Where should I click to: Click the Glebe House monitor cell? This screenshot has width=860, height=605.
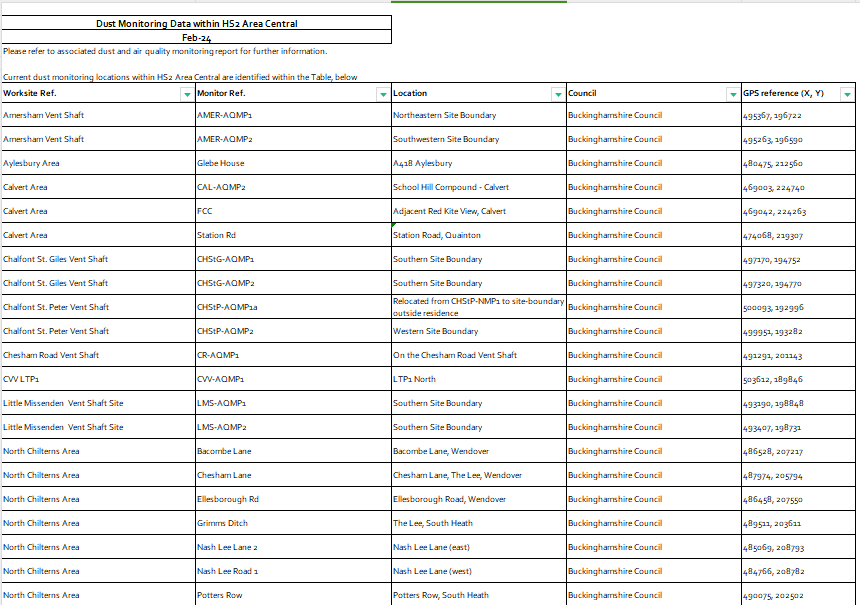(x=221, y=163)
